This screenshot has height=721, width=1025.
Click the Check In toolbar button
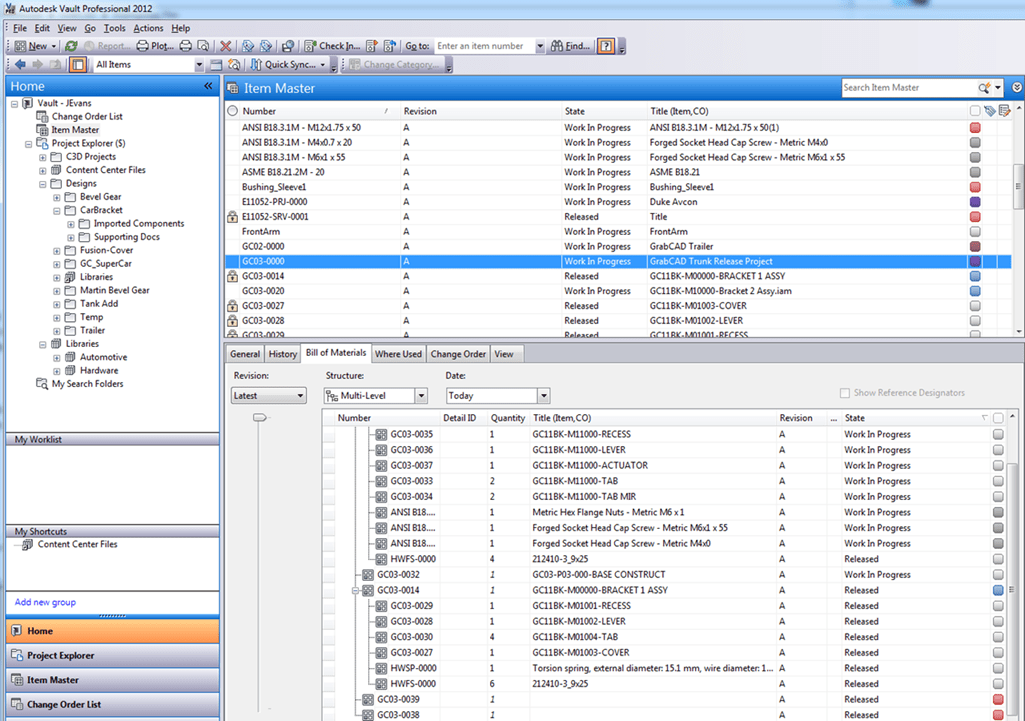pos(332,46)
